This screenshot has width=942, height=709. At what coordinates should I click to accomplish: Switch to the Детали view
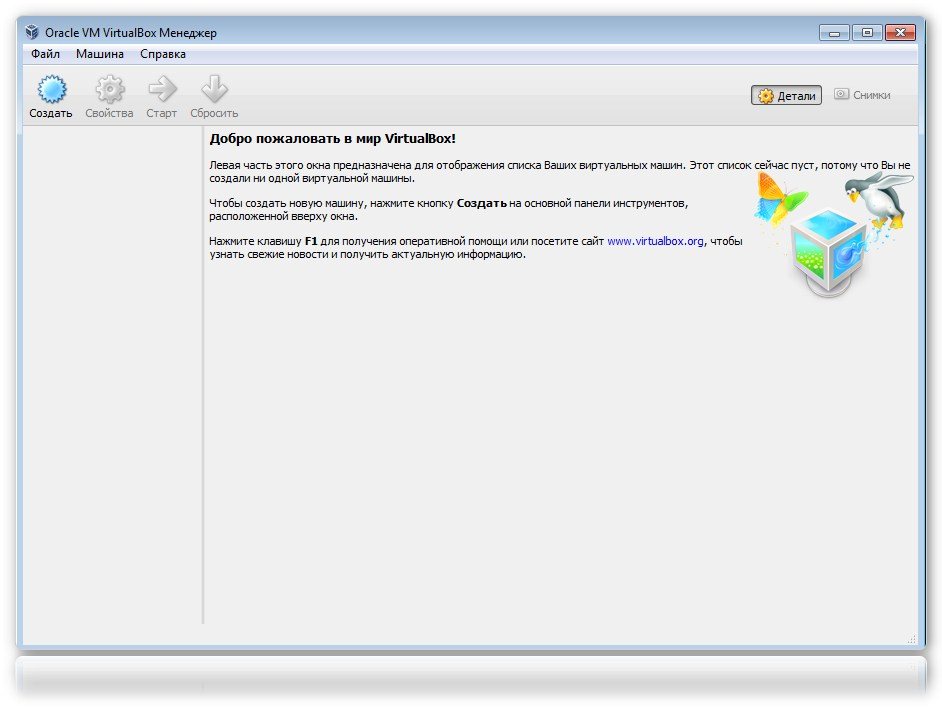point(787,96)
